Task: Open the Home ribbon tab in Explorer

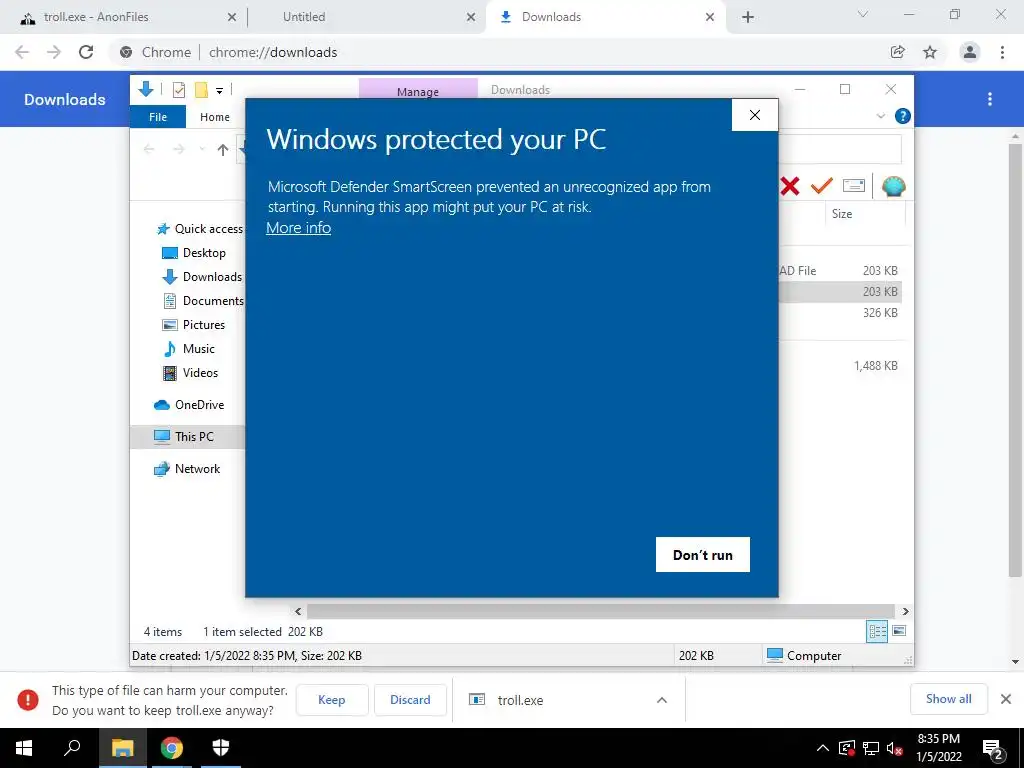Action: (215, 117)
